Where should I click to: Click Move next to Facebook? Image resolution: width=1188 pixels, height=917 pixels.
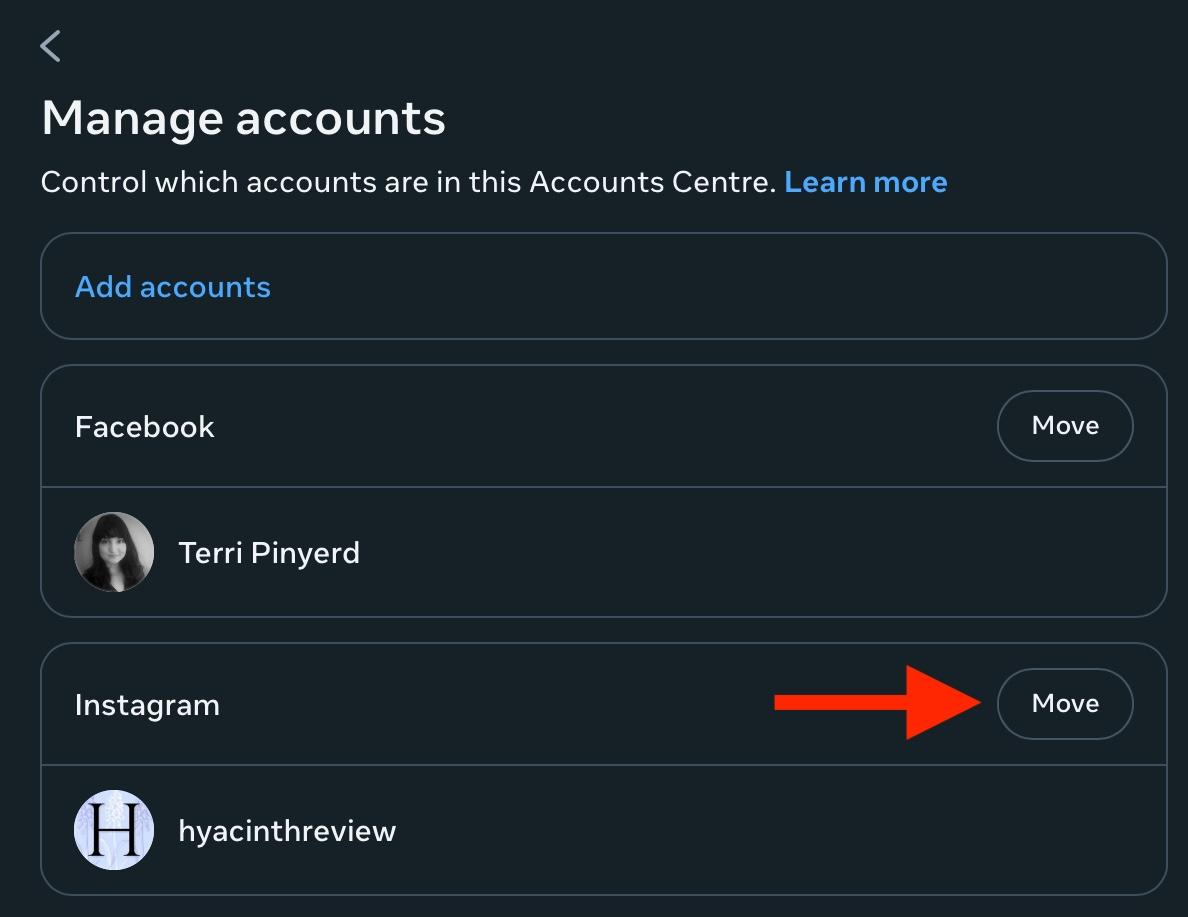tap(1065, 425)
